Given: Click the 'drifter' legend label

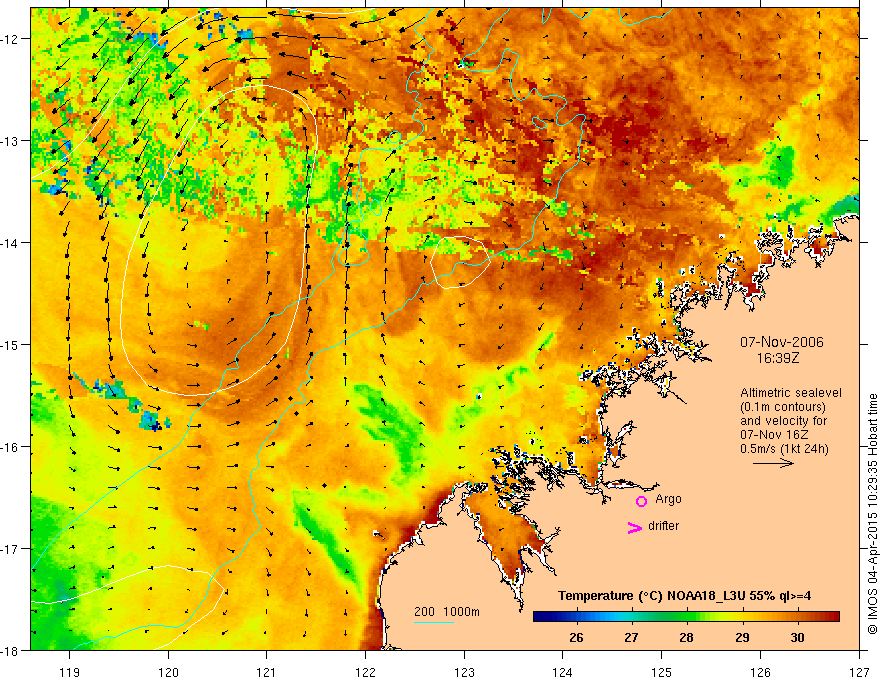Looking at the screenshot, I should (663, 526).
